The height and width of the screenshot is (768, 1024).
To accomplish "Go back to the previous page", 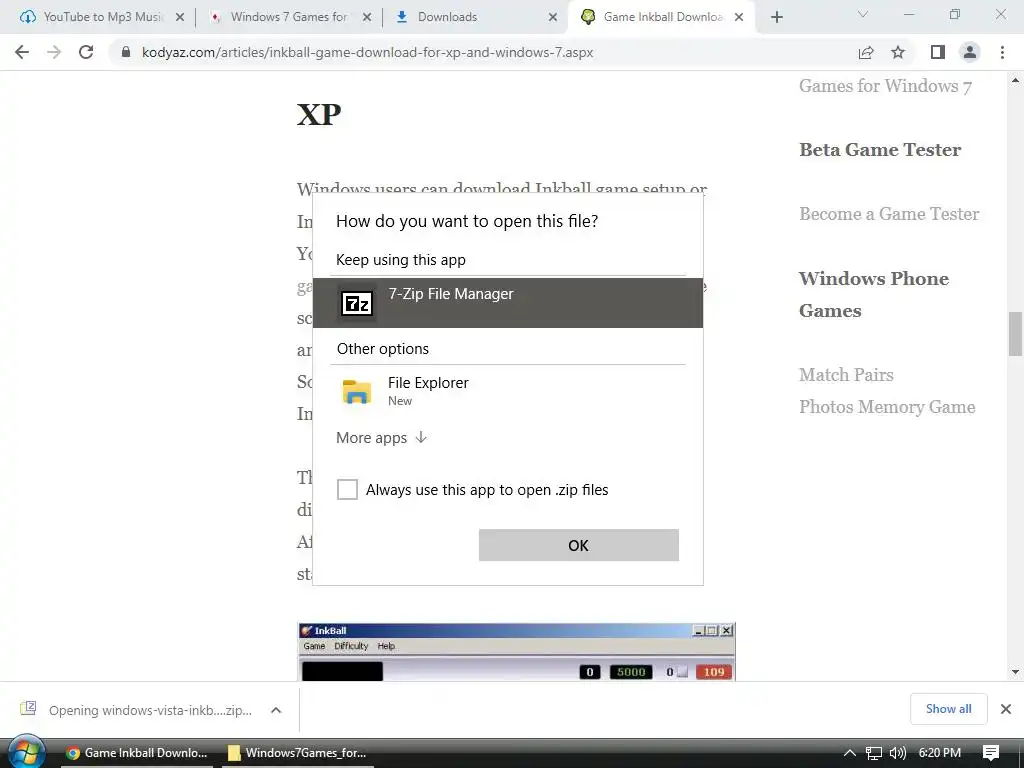I will click(22, 52).
